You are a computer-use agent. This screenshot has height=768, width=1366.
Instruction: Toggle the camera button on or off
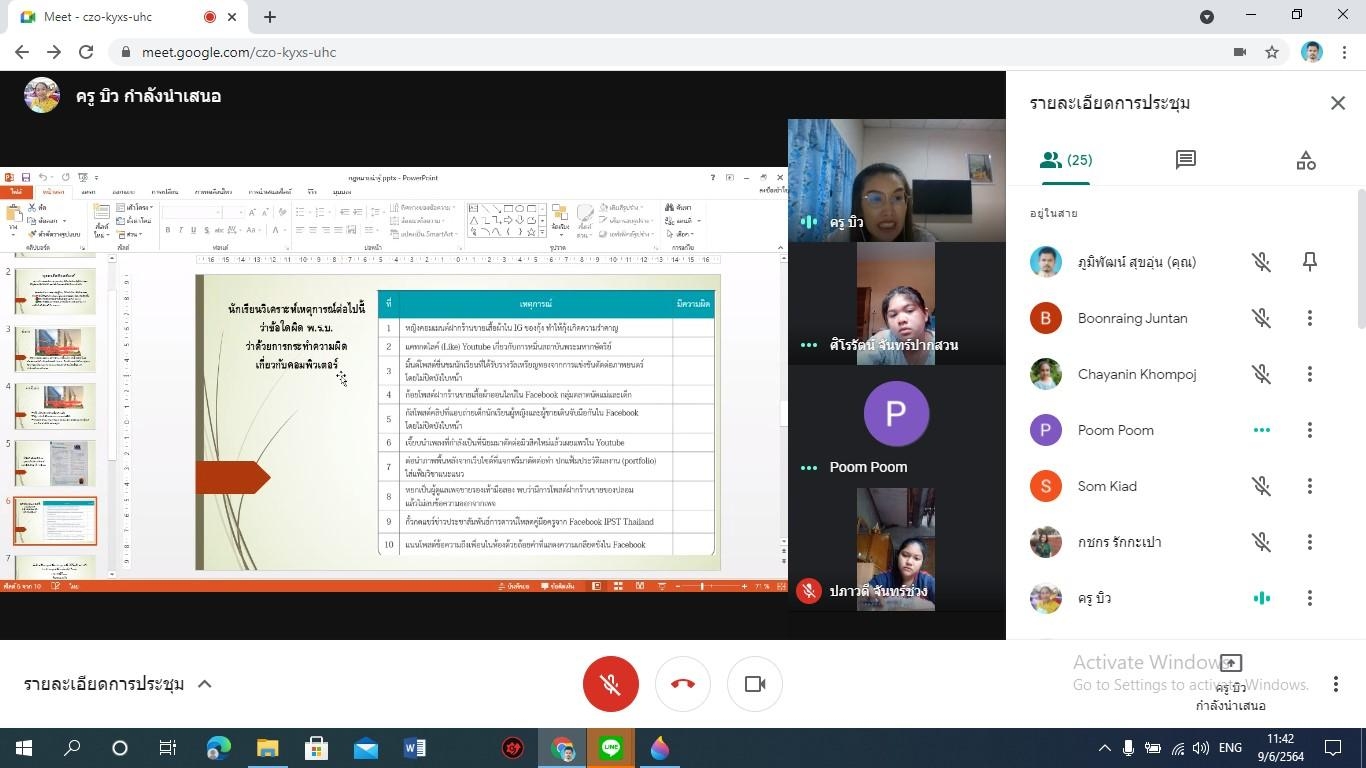tap(755, 684)
